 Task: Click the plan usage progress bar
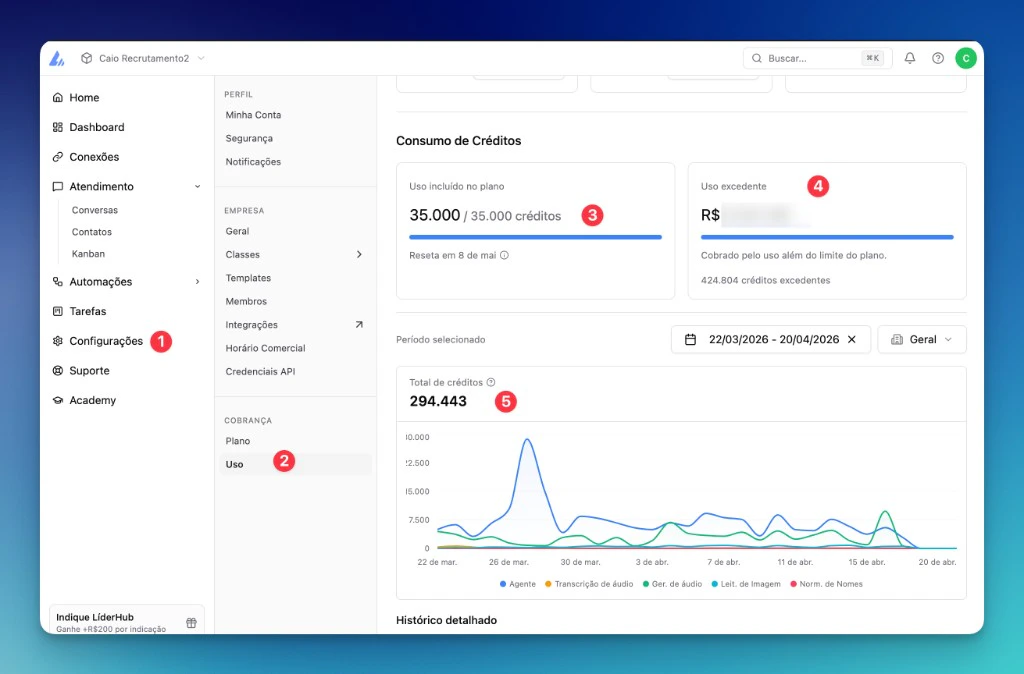pos(536,237)
